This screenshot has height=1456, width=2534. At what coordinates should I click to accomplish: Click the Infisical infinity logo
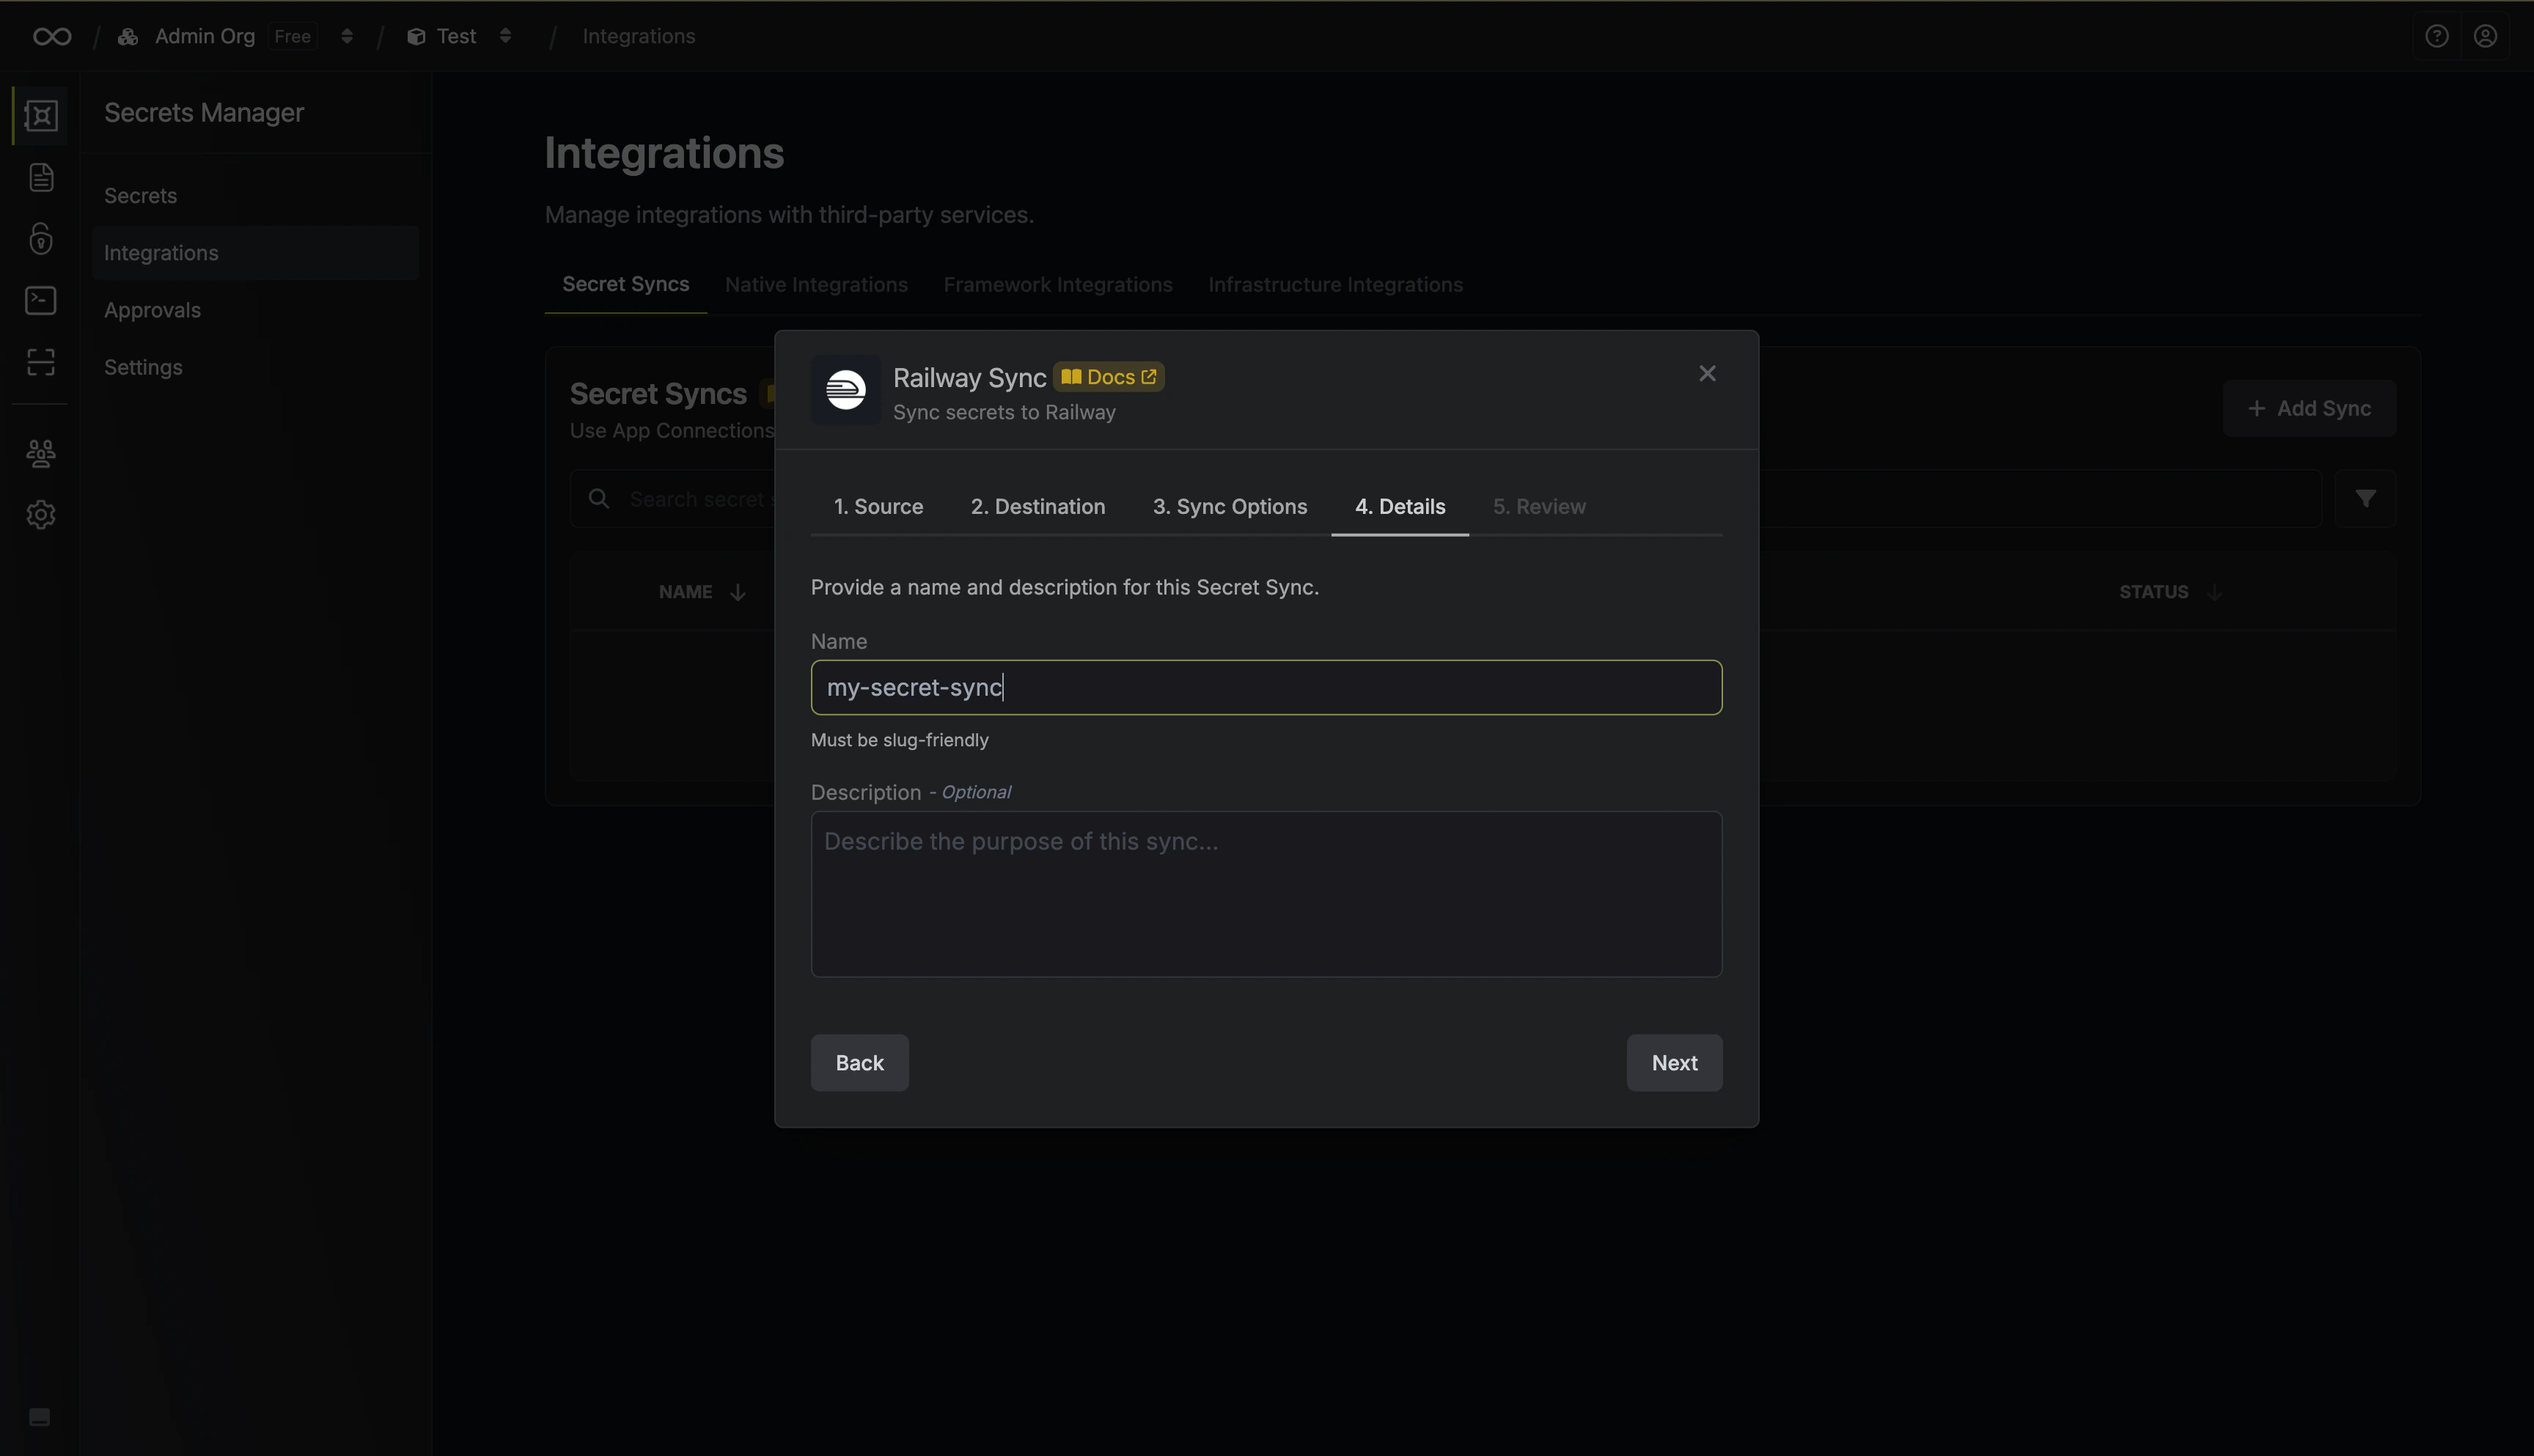[x=52, y=37]
